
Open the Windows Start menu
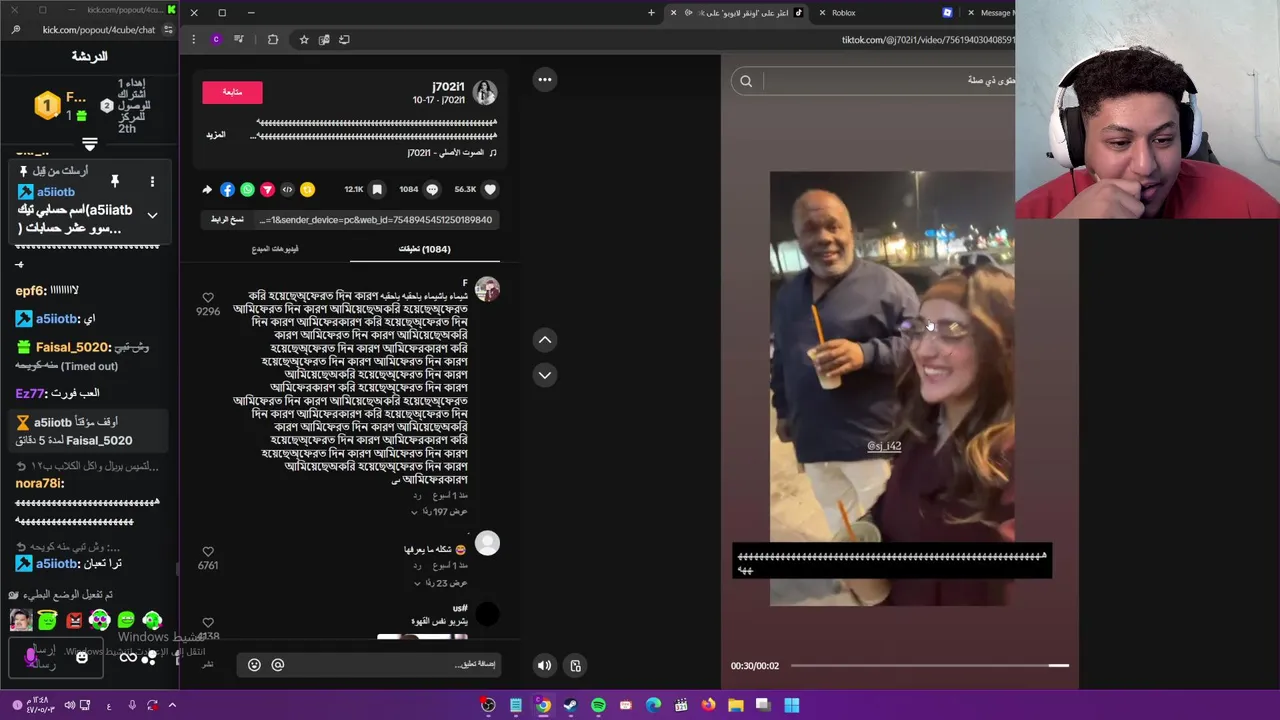[x=791, y=705]
